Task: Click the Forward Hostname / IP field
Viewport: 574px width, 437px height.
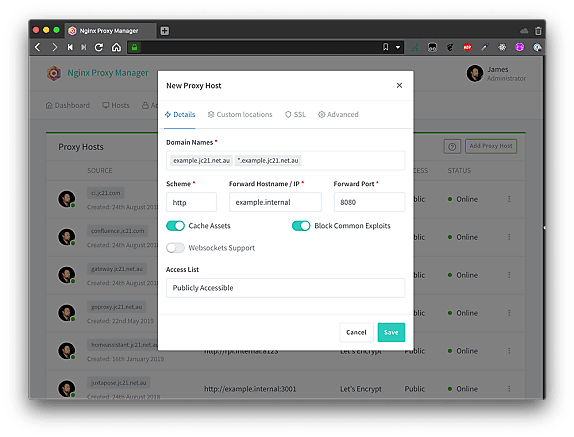Action: [x=275, y=202]
